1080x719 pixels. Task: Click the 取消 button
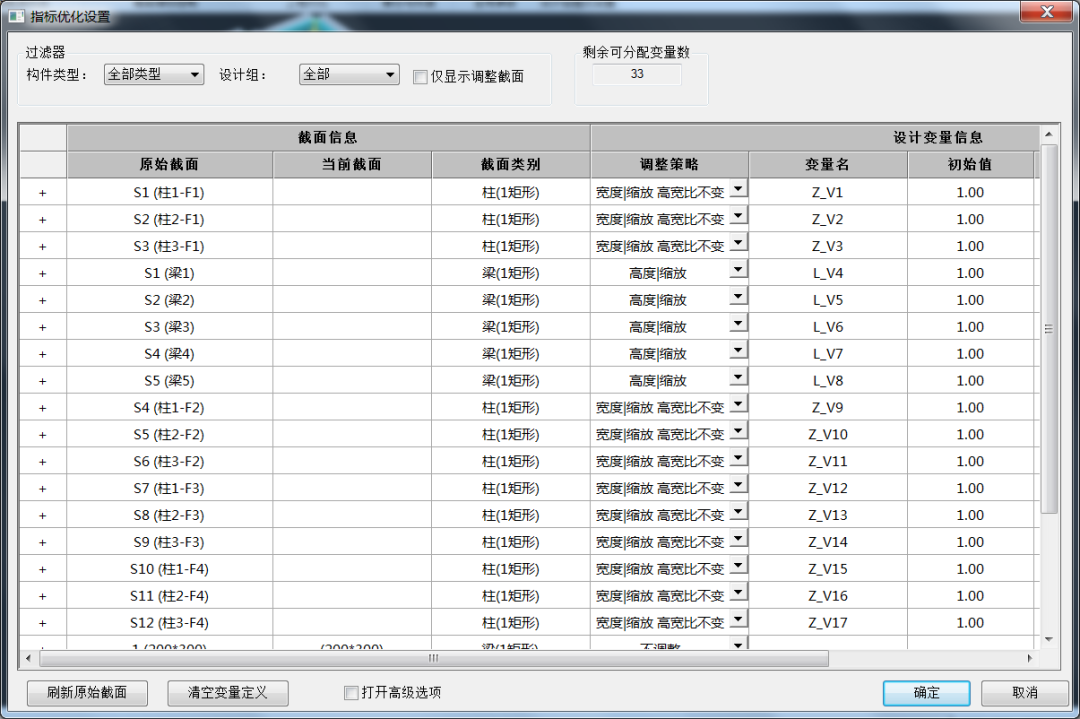click(1023, 693)
